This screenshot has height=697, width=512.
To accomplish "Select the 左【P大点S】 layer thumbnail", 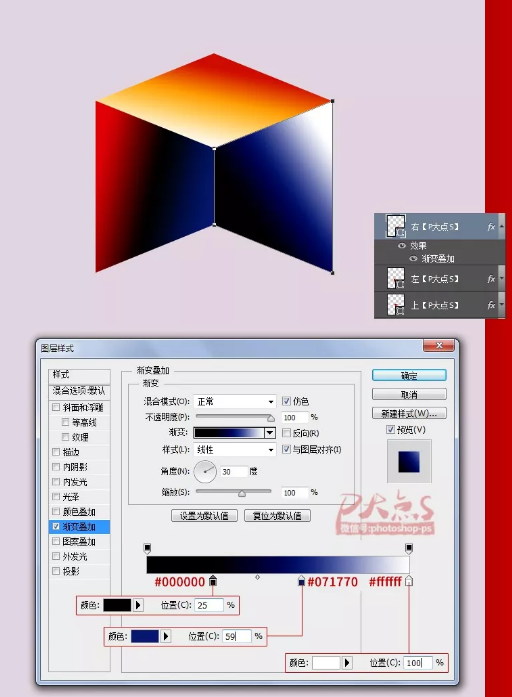I will (396, 278).
